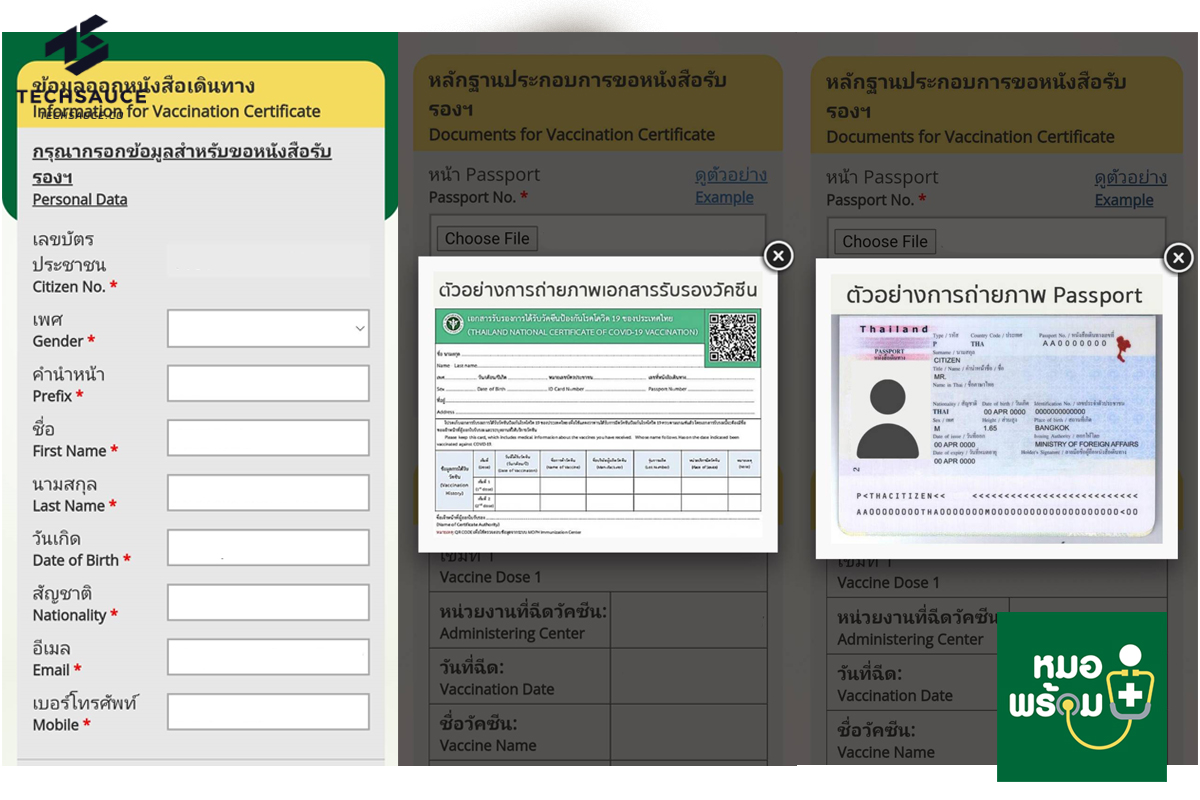The width and height of the screenshot is (1200, 800).
Task: Click 'Vaccination Date' in right panel
Action: pyautogui.click(x=895, y=695)
